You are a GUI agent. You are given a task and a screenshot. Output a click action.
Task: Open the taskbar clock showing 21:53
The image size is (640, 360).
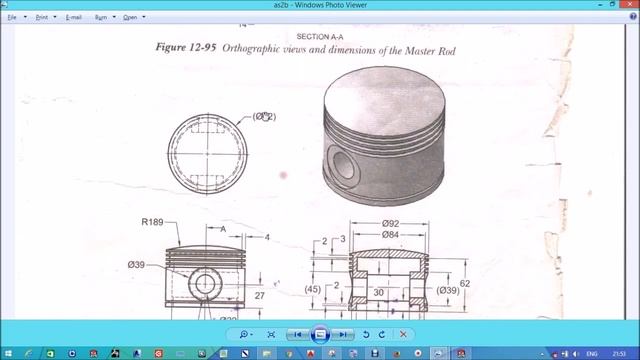coord(619,353)
